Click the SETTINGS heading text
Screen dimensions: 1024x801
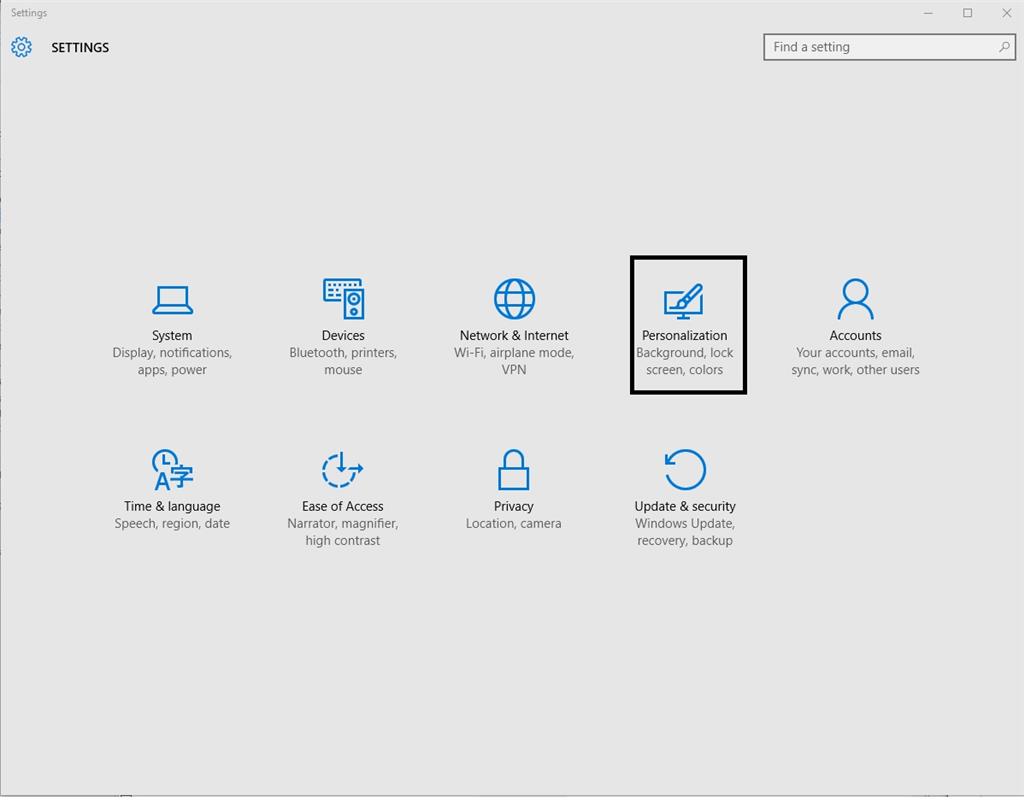tap(80, 48)
